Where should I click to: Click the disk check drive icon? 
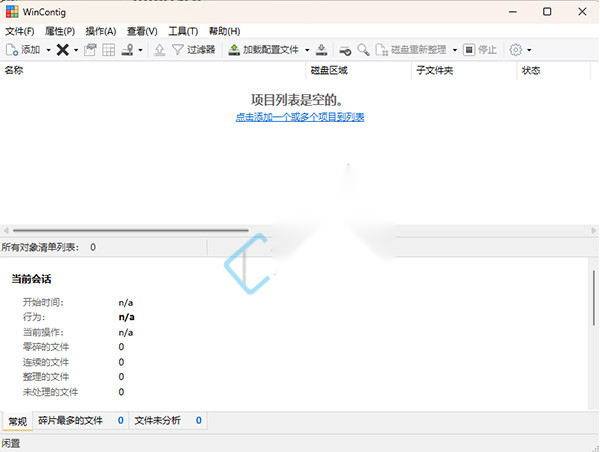[345, 50]
